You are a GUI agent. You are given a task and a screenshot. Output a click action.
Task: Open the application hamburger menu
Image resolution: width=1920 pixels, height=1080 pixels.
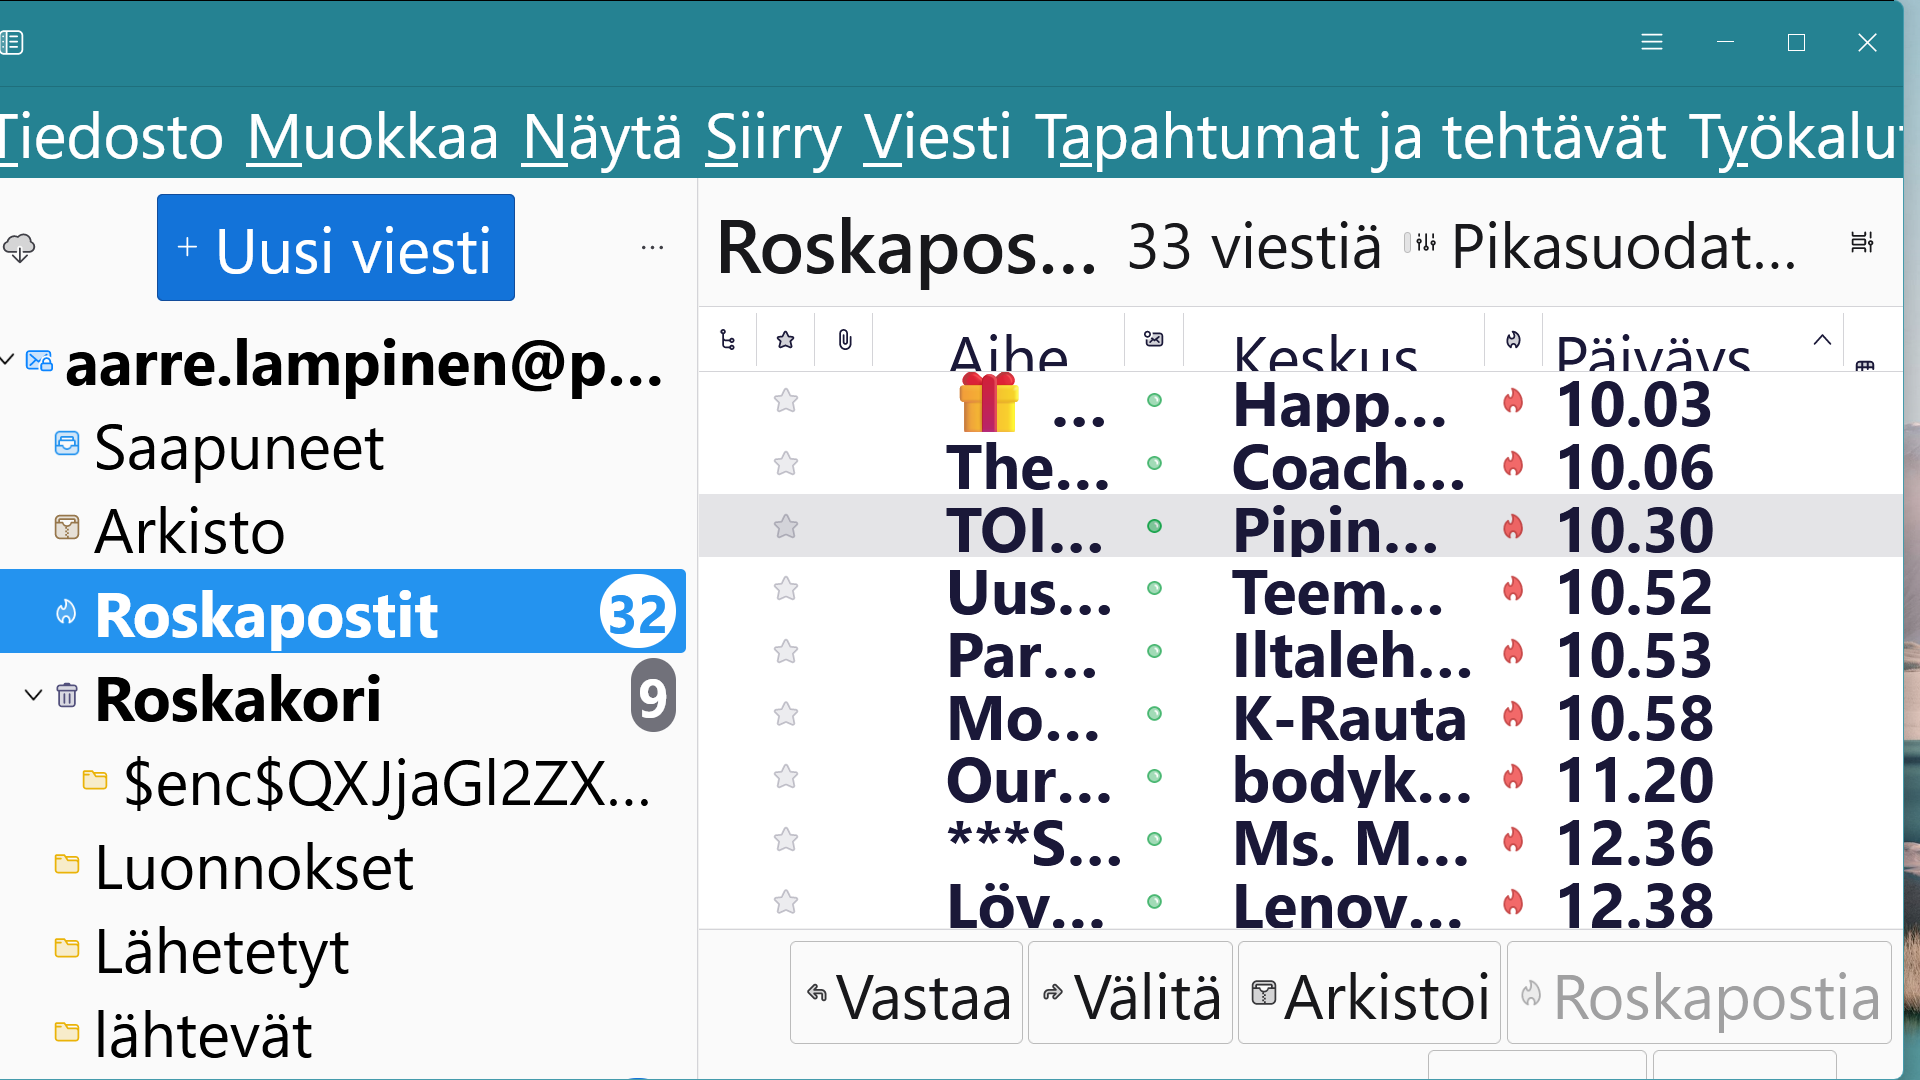(x=1651, y=42)
